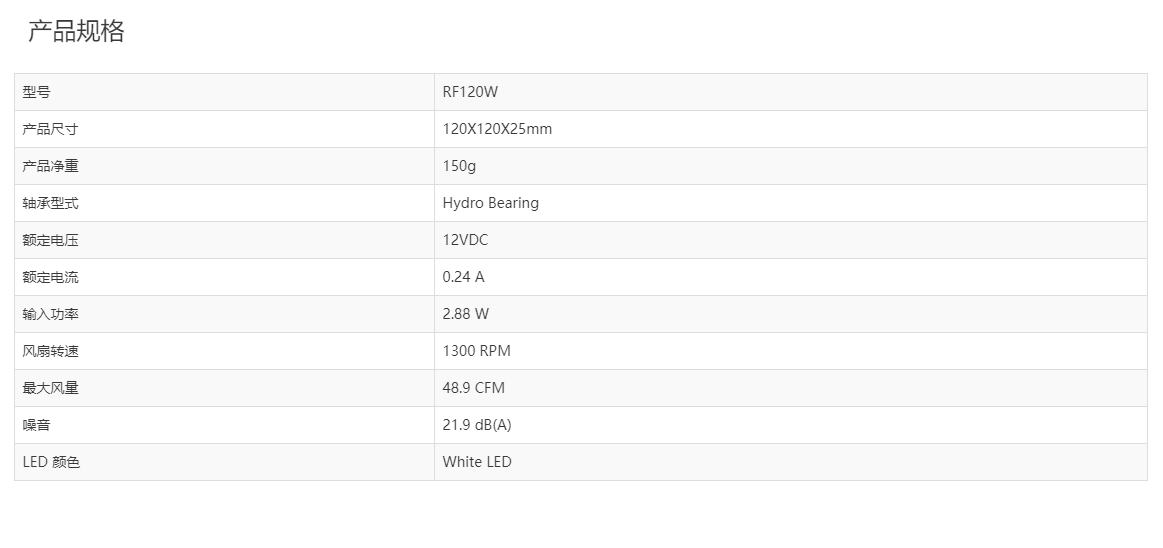Click the 风扇转速 label

pos(50,351)
